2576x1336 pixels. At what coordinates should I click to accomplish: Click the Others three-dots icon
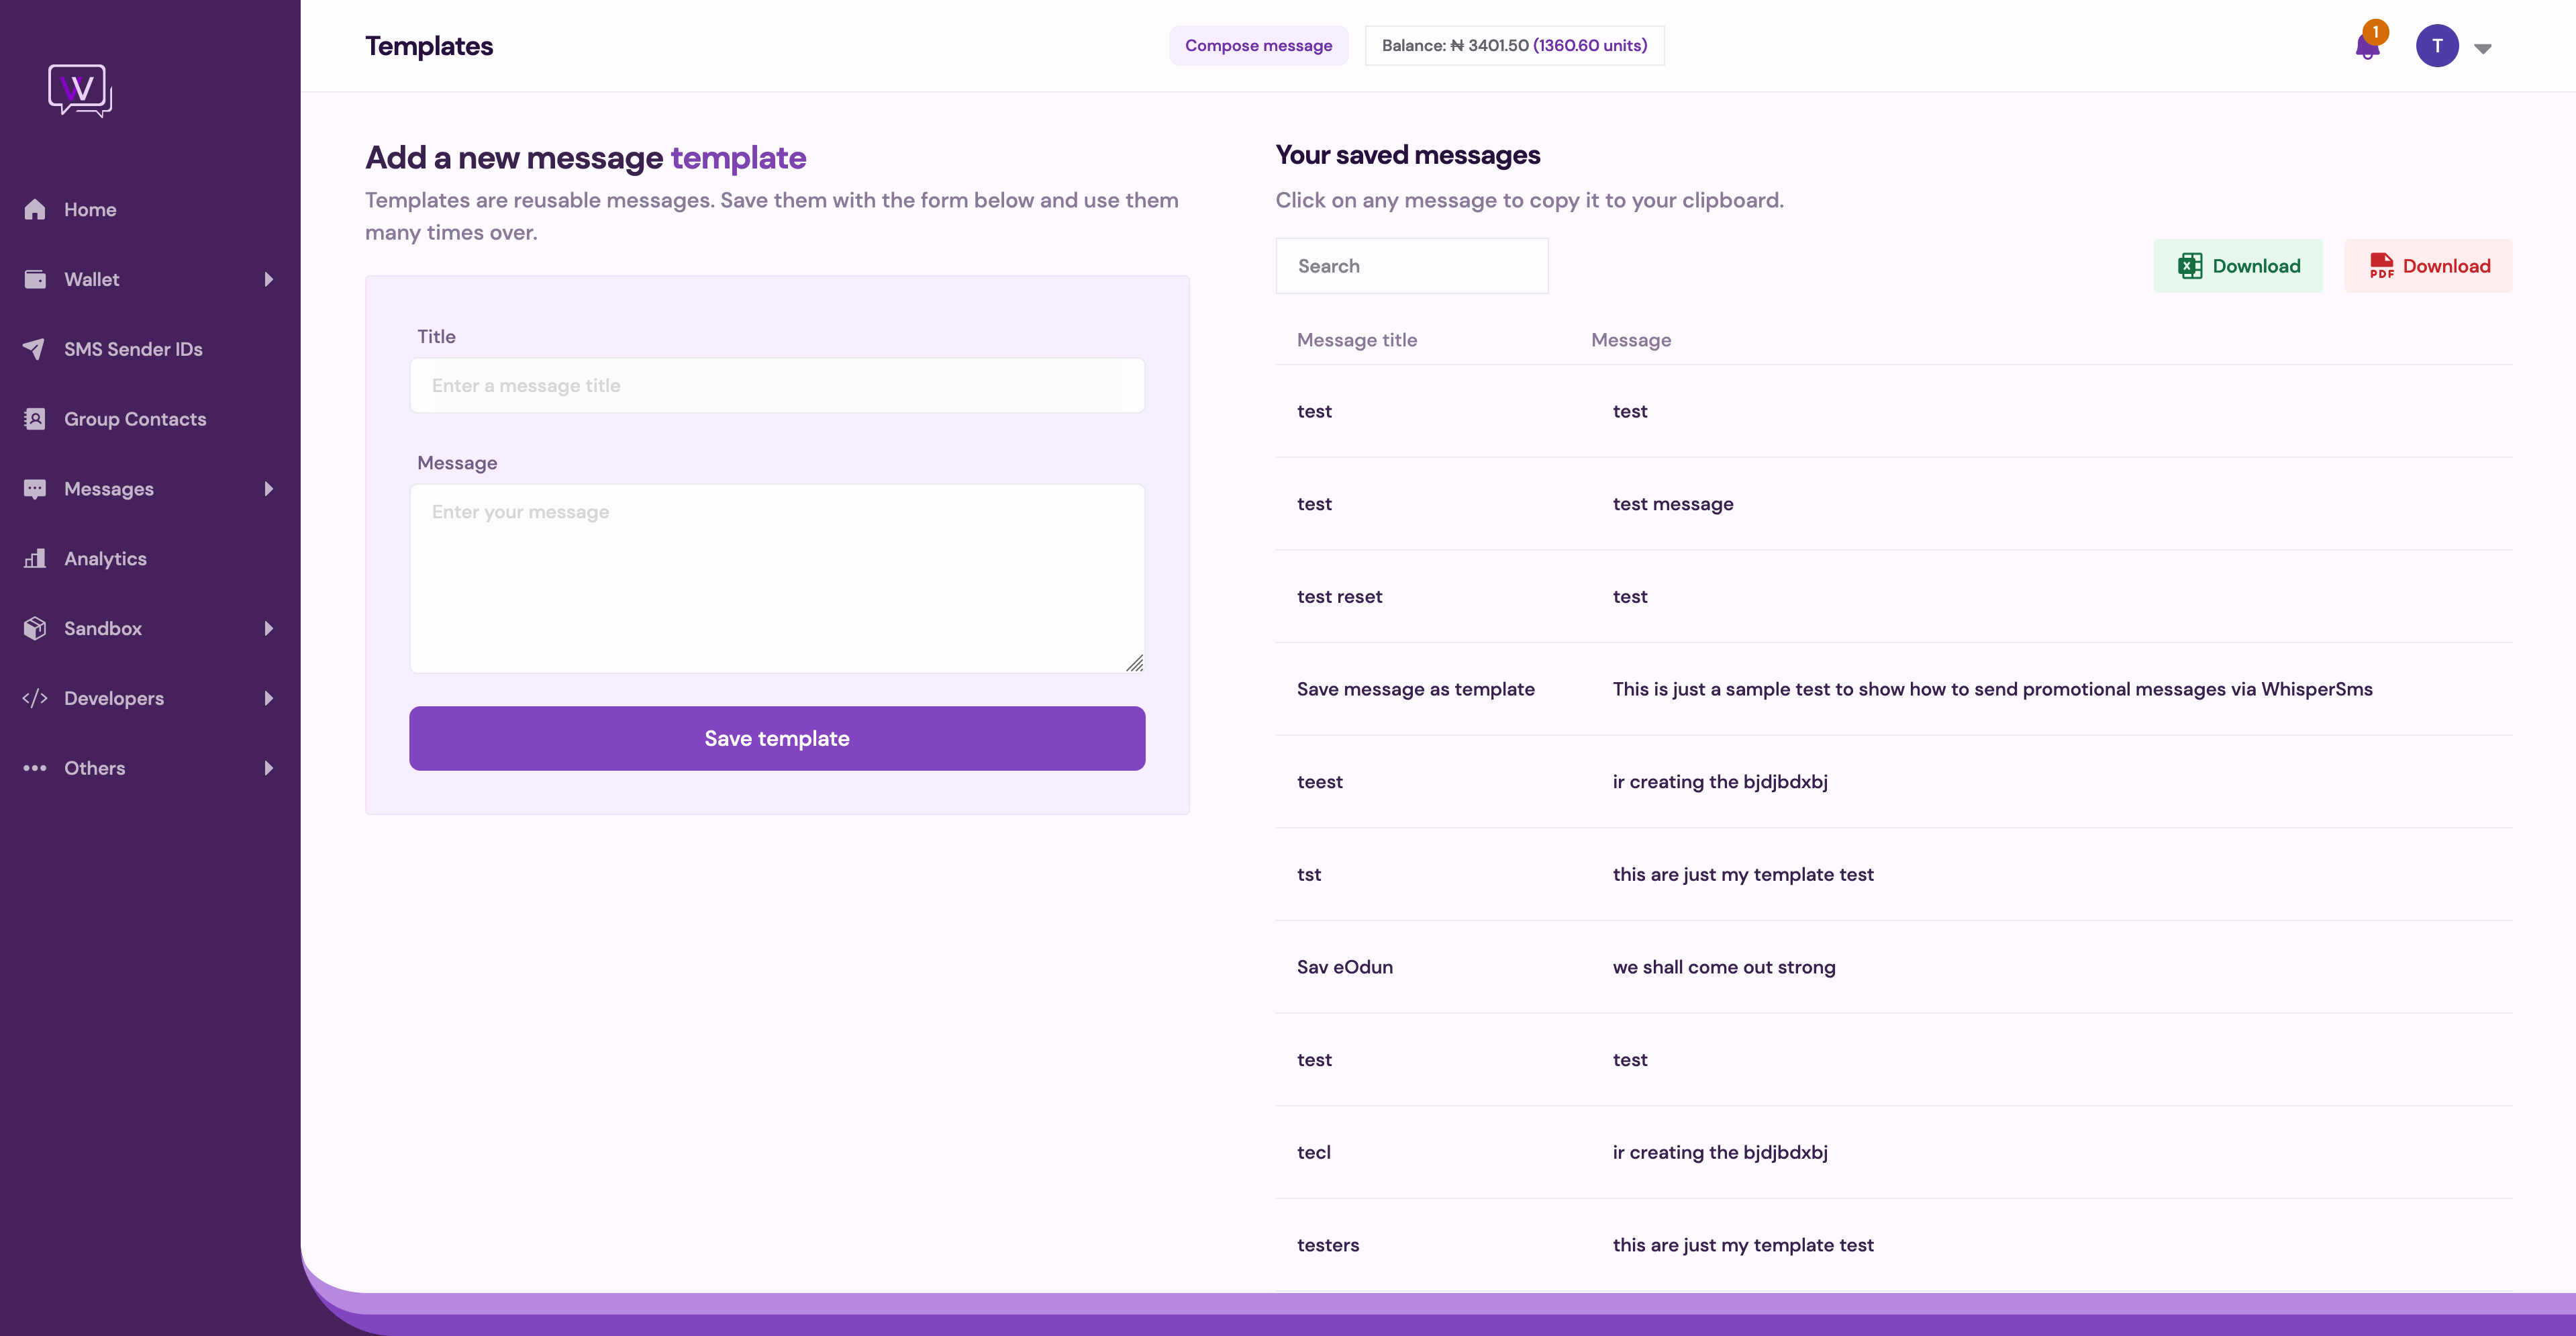coord(35,768)
